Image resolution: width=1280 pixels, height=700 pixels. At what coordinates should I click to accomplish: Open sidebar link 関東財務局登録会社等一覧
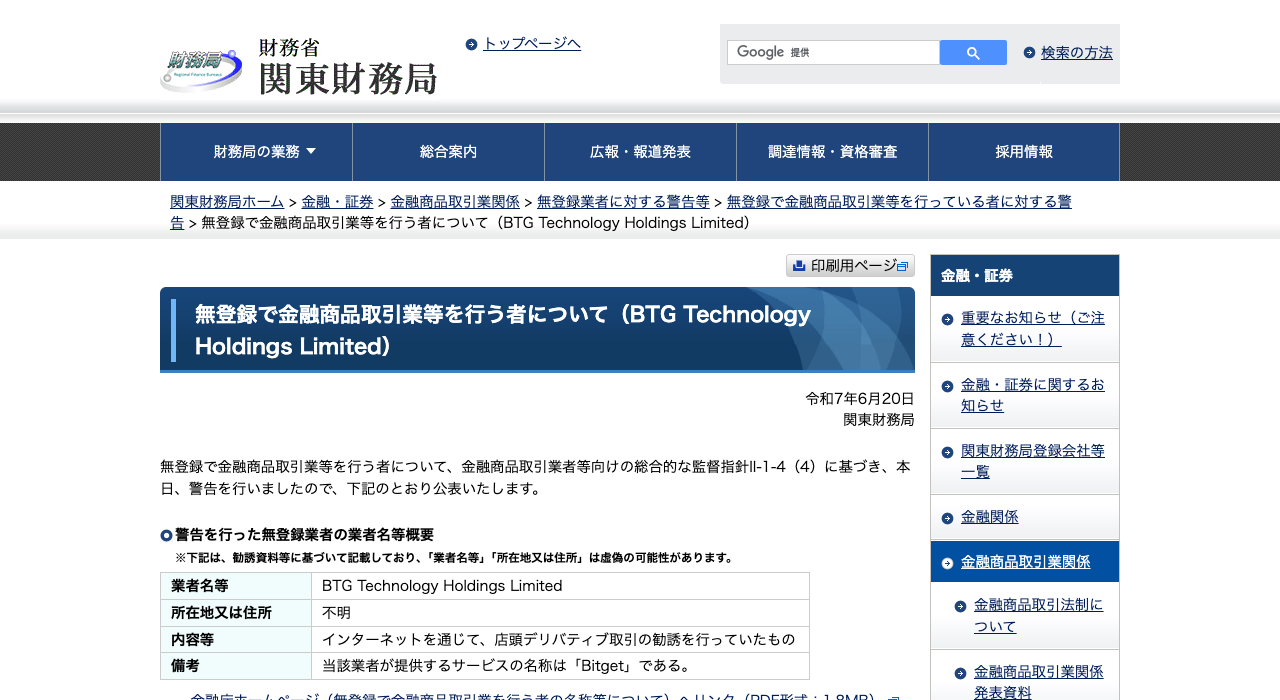(1033, 461)
